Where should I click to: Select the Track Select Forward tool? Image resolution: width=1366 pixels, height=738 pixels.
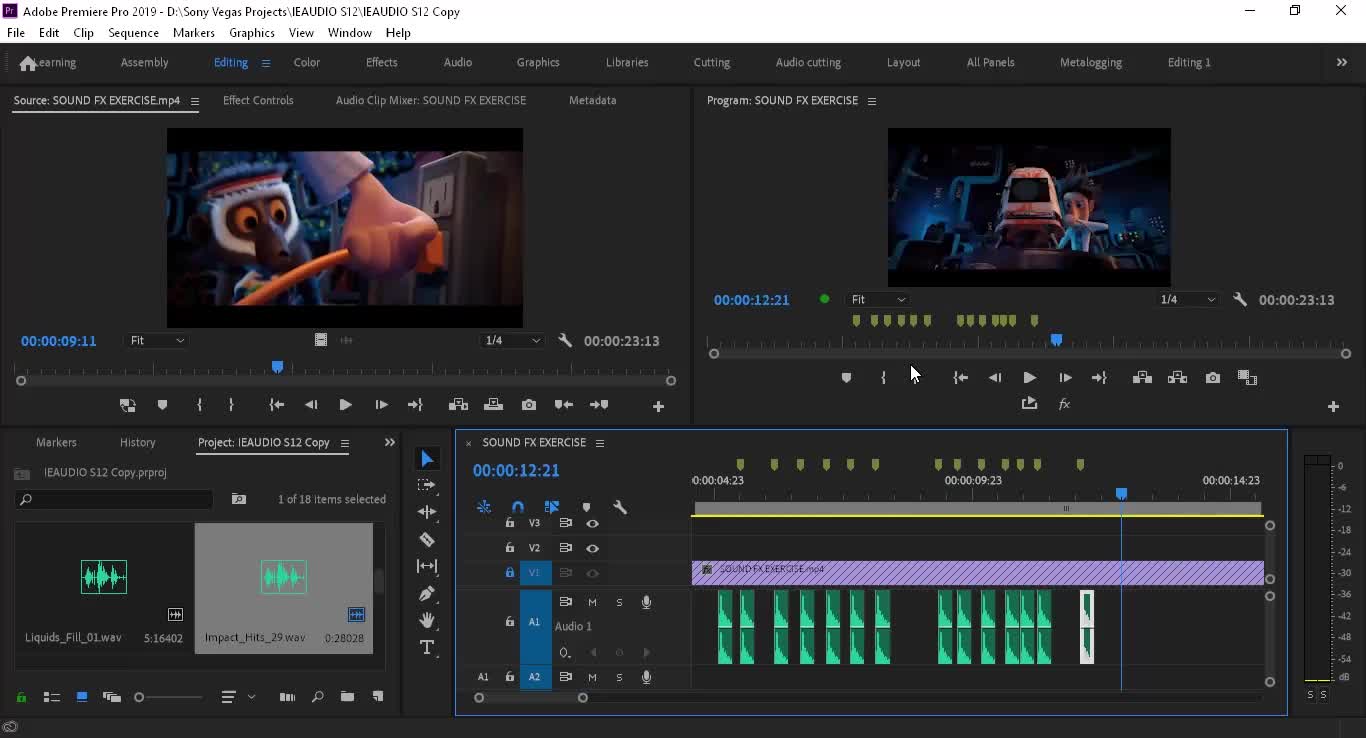pos(427,485)
